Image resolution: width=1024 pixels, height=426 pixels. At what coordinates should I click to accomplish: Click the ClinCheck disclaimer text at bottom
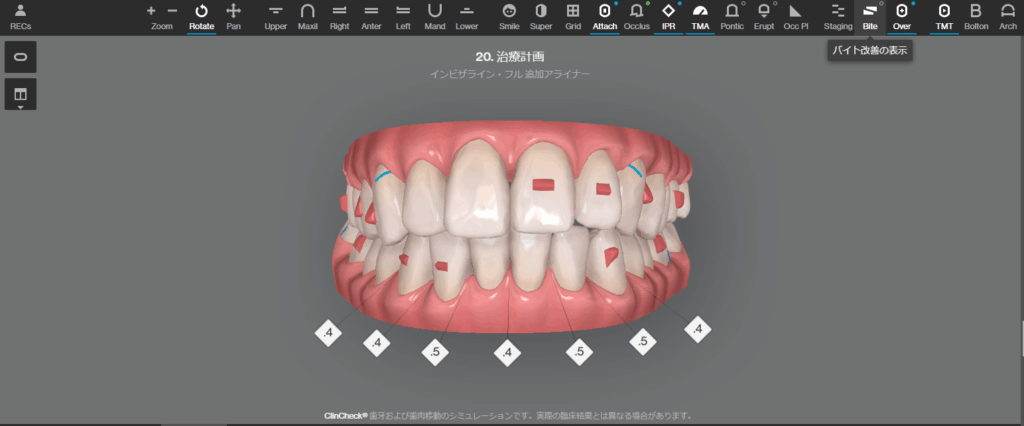(x=508, y=416)
